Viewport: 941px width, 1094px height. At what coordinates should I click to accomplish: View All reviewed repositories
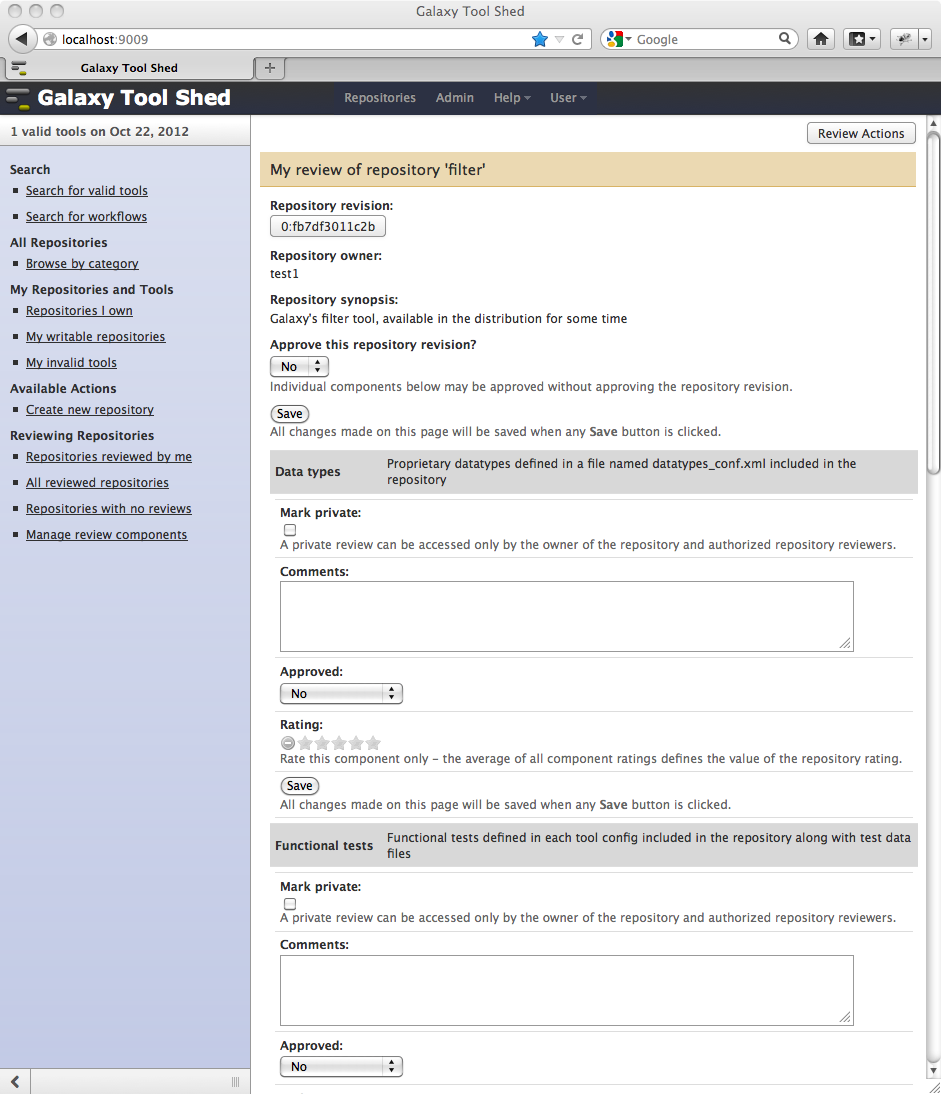[x=97, y=483]
